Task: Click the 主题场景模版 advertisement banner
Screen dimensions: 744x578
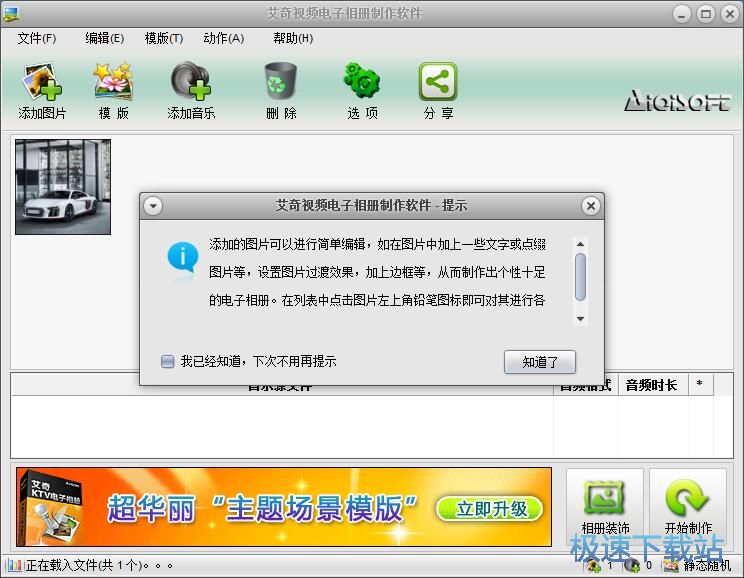Action: 284,507
